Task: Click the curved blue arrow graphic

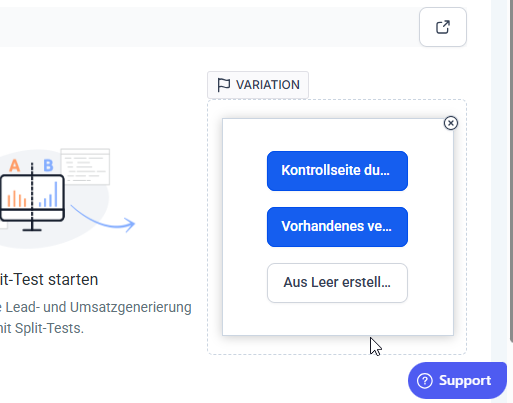Action: 103,219
